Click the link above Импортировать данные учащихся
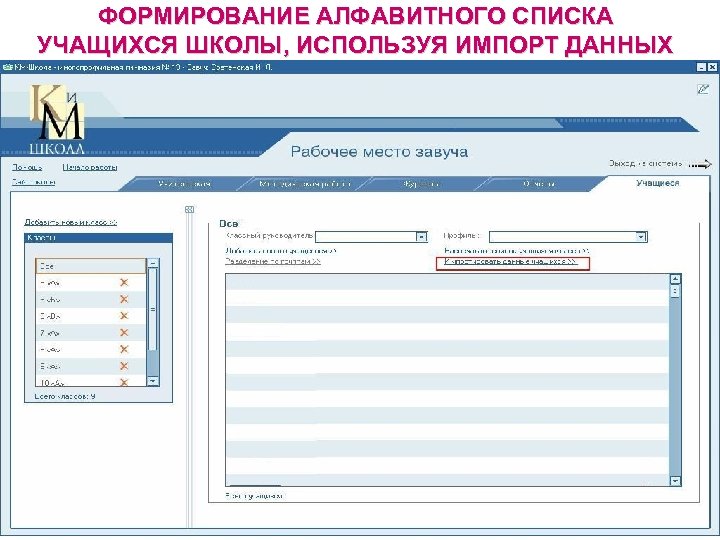Screen dimensions: 720x540 517,251
